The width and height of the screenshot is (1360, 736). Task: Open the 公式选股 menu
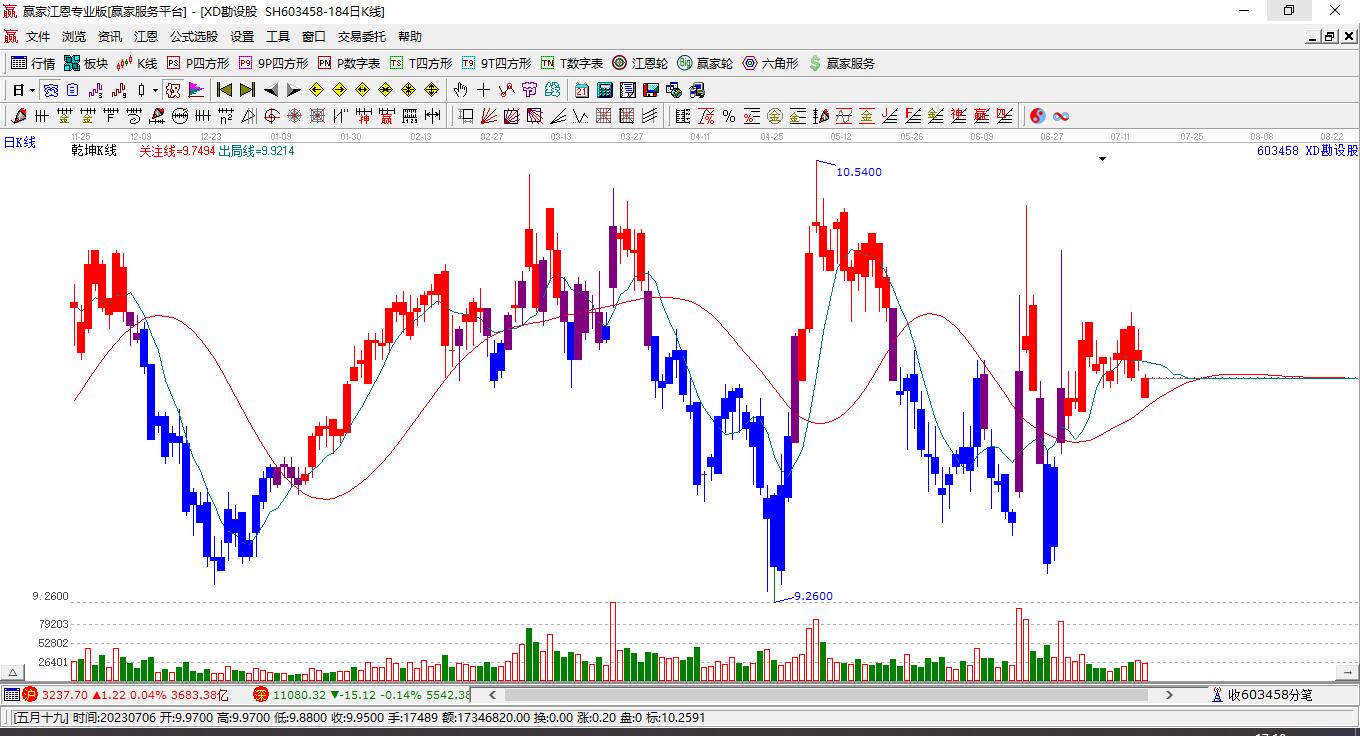193,37
